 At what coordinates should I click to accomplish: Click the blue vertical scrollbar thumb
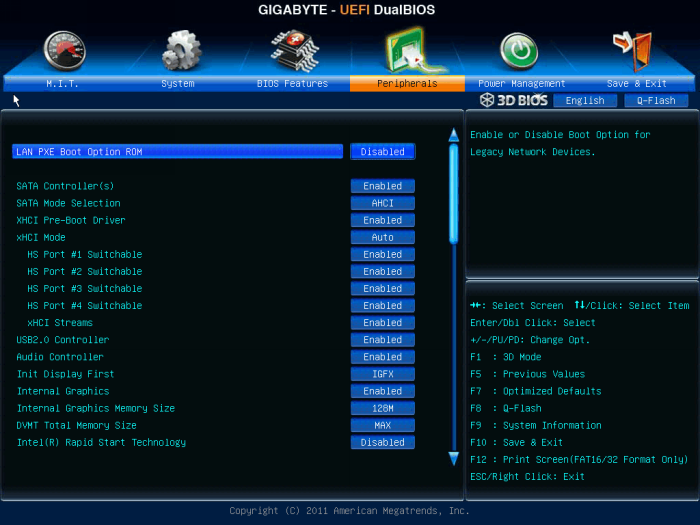(x=453, y=190)
